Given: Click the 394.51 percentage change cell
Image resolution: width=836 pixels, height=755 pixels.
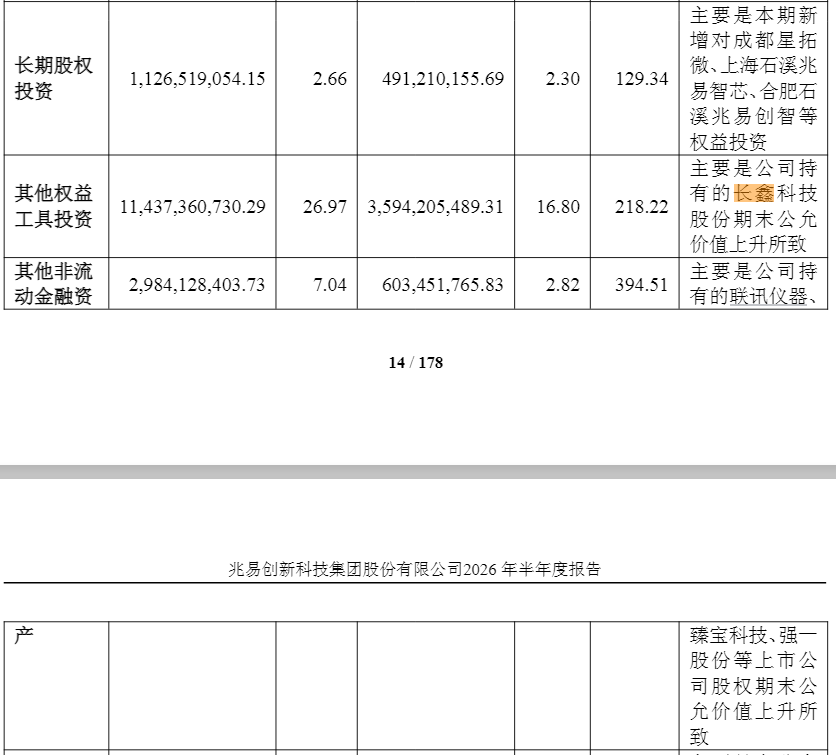Looking at the screenshot, I should [x=641, y=285].
